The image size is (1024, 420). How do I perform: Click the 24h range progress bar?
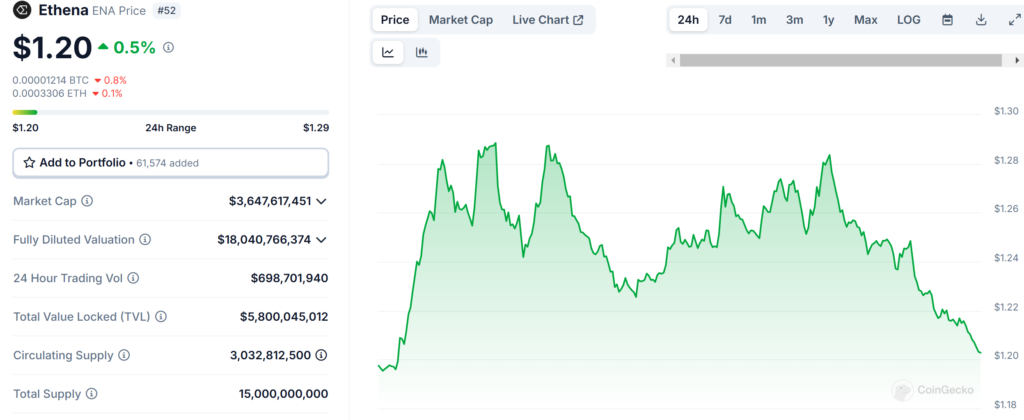pos(170,112)
